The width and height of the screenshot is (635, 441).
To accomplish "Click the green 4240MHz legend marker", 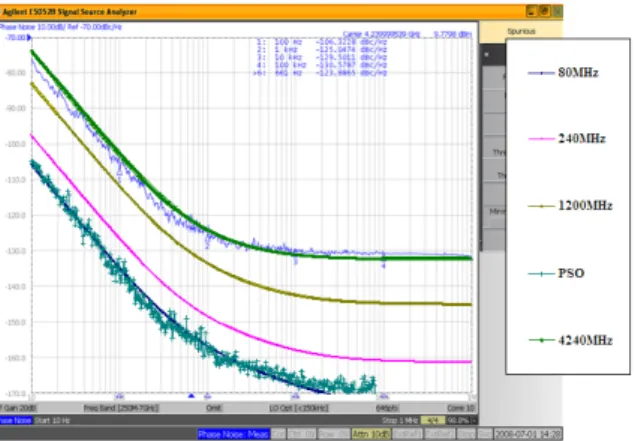I will pyautogui.click(x=541, y=340).
